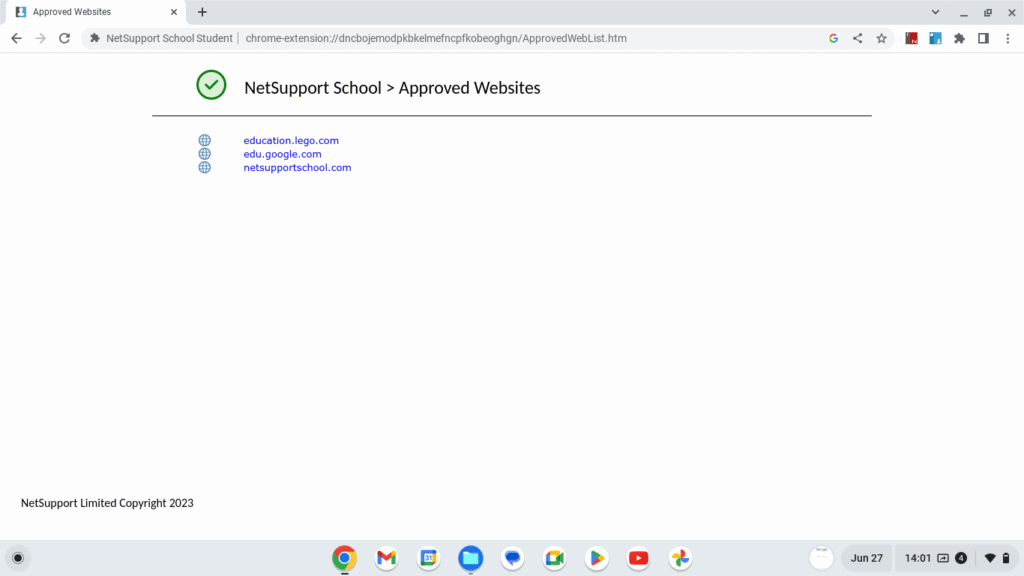The image size is (1024, 576).
Task: Open the edu.google.com link
Action: point(282,154)
